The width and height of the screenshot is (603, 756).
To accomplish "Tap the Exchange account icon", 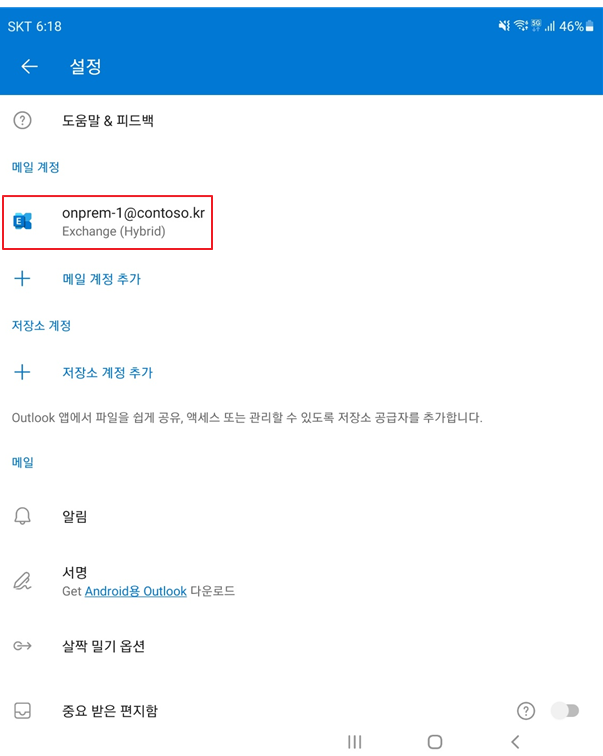I will point(22,221).
